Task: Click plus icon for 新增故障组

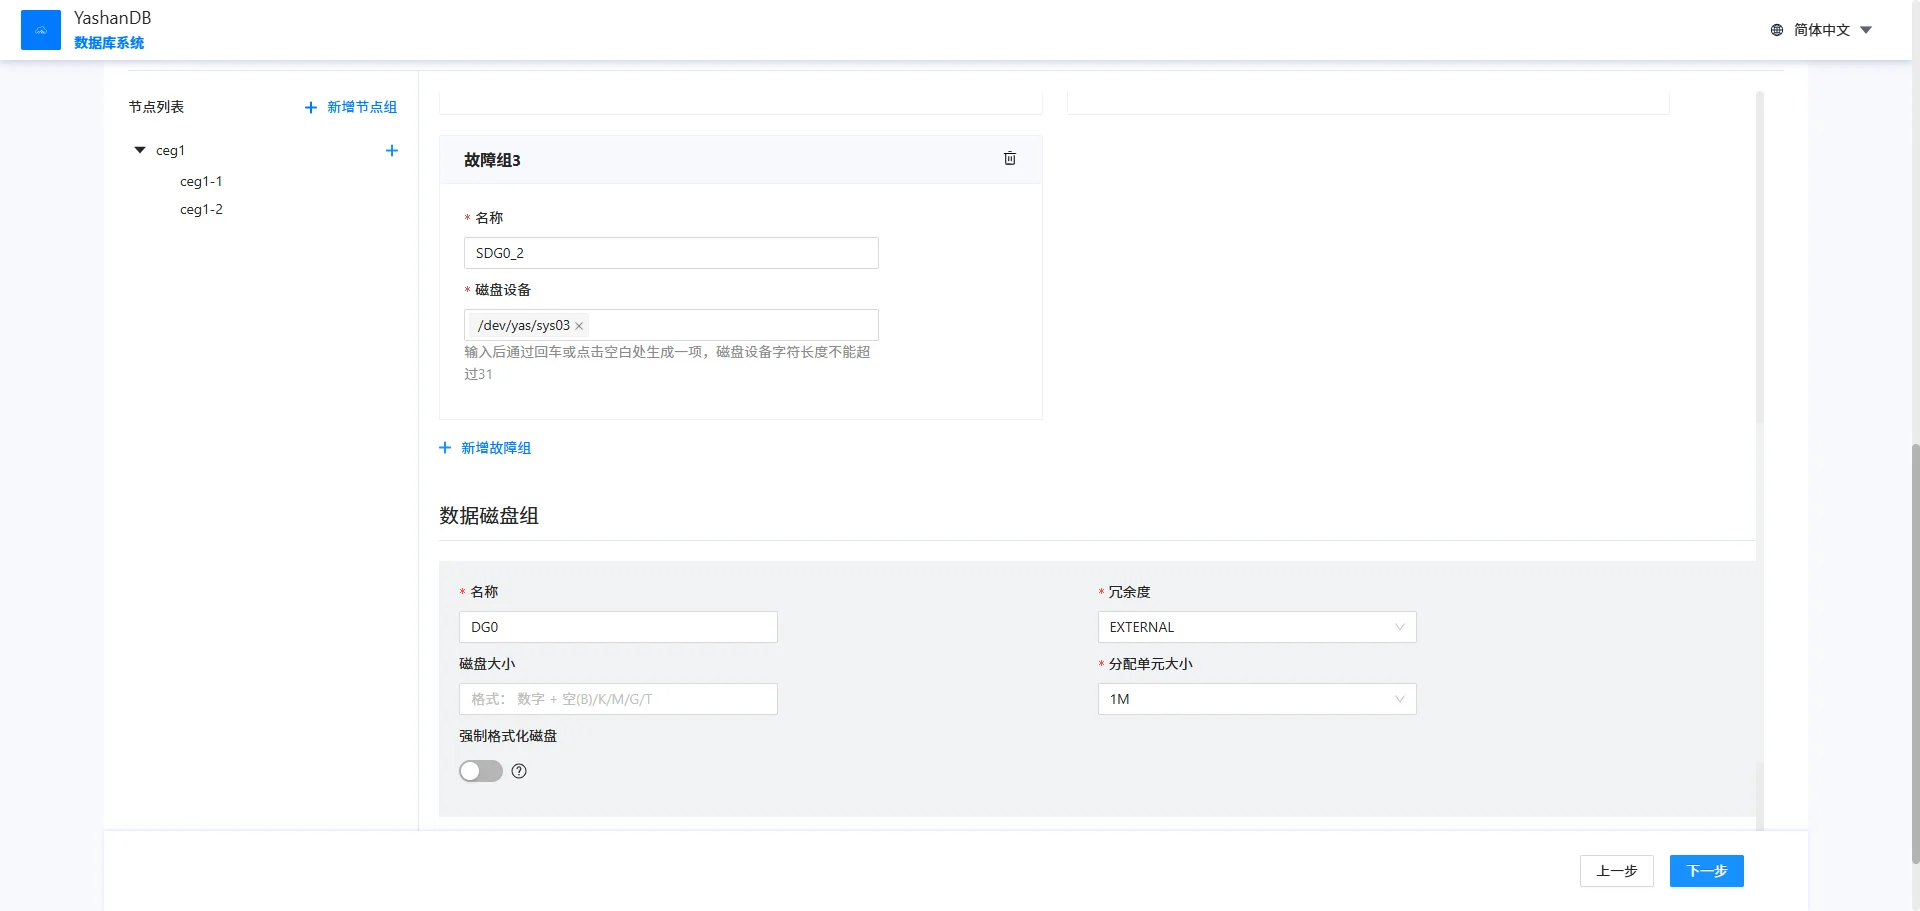Action: 445,448
